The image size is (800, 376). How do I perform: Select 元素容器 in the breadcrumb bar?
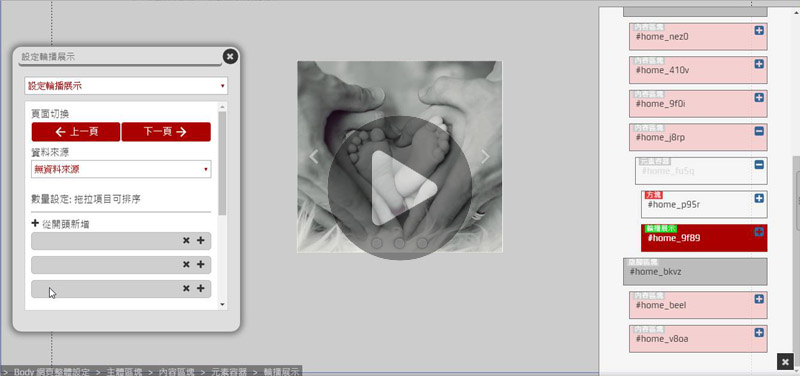pyautogui.click(x=229, y=371)
